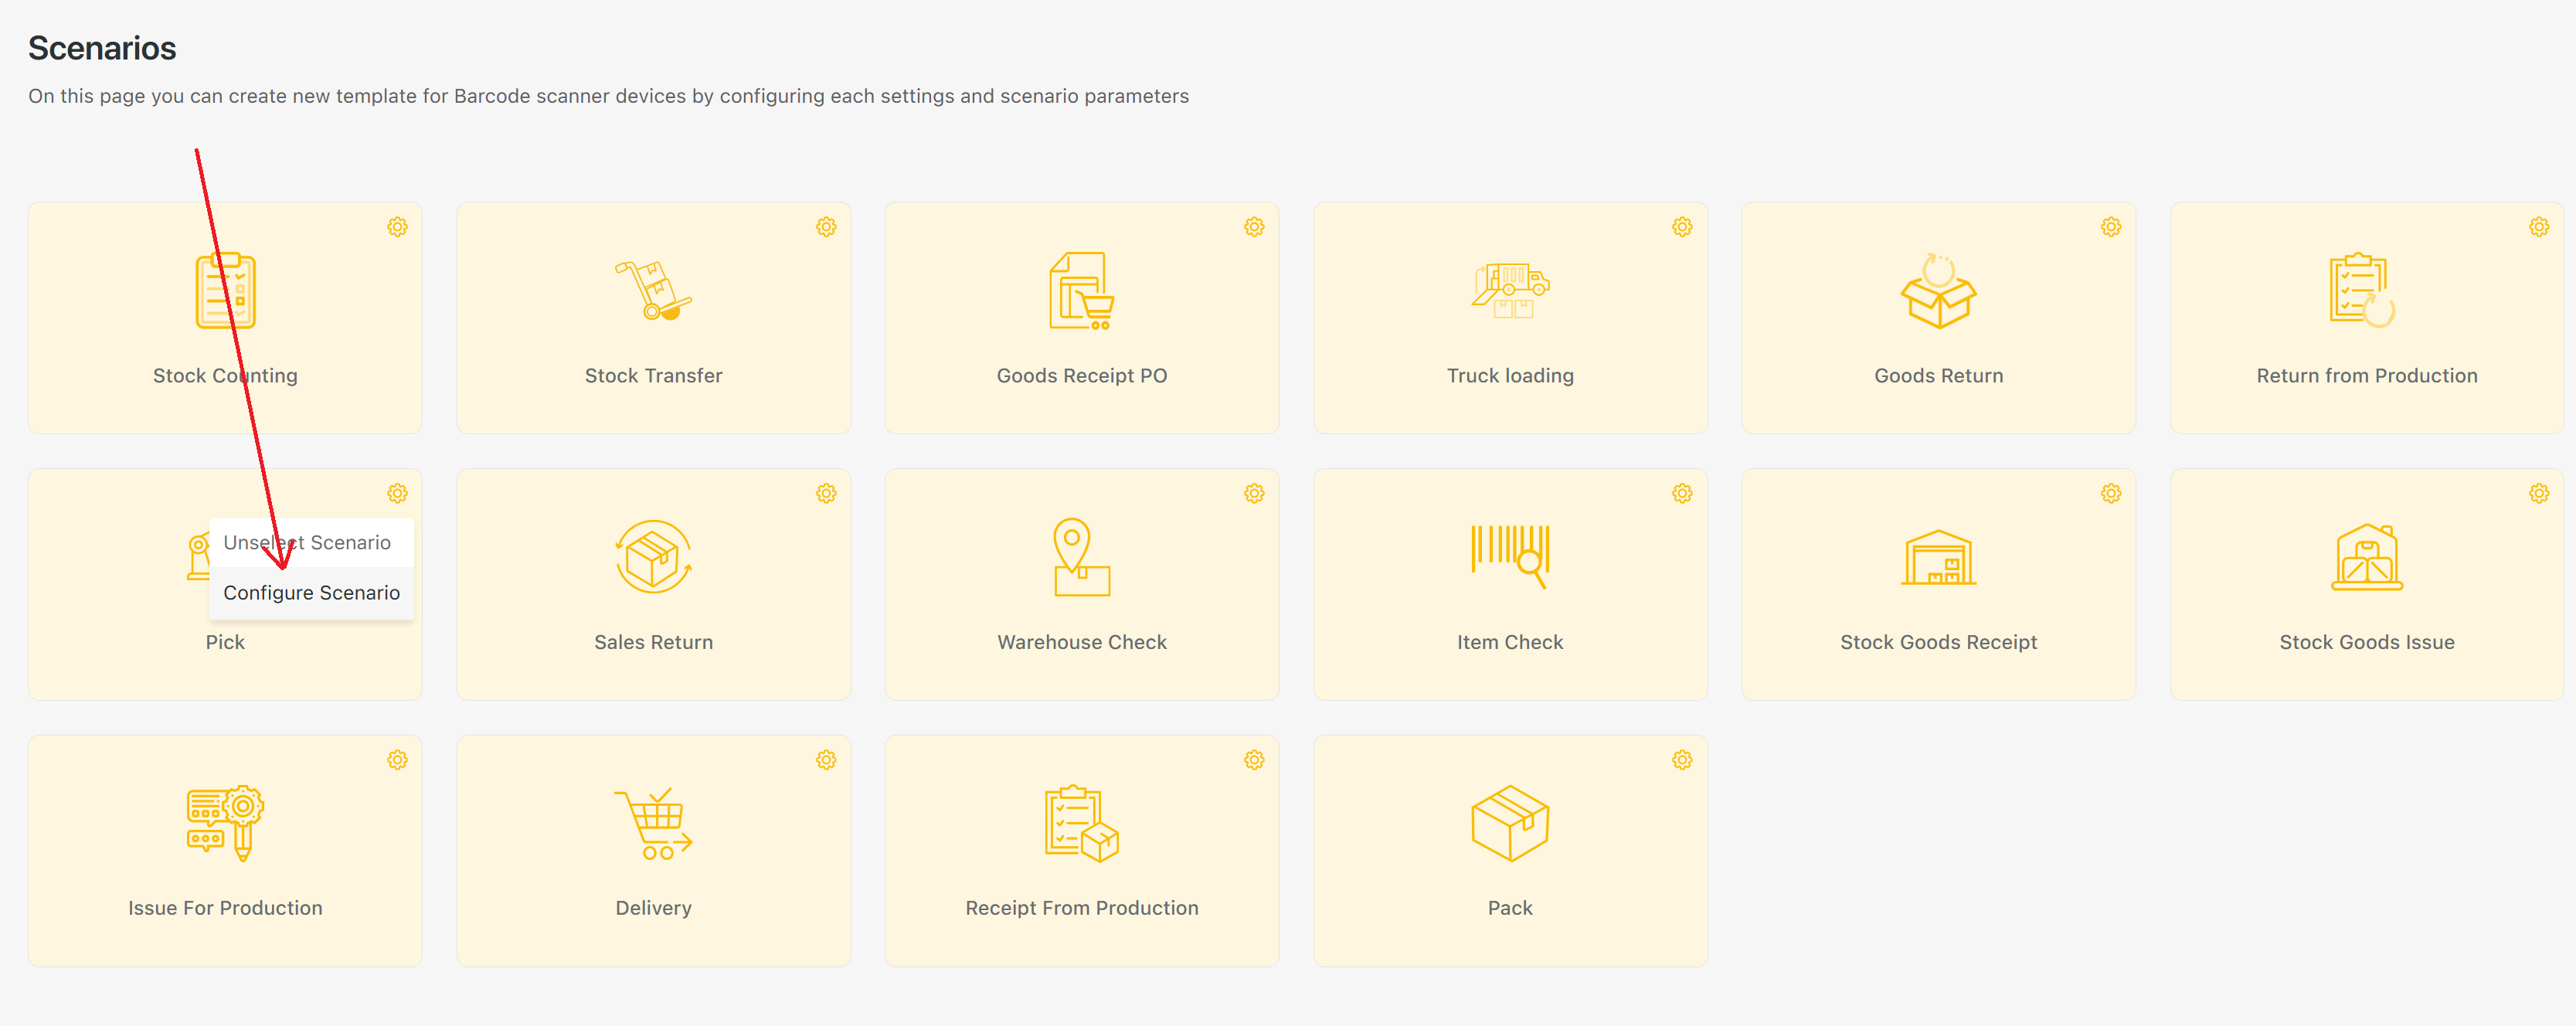The height and width of the screenshot is (1026, 2576).
Task: Choose Unselect Scenario in the popup menu
Action: (x=307, y=543)
